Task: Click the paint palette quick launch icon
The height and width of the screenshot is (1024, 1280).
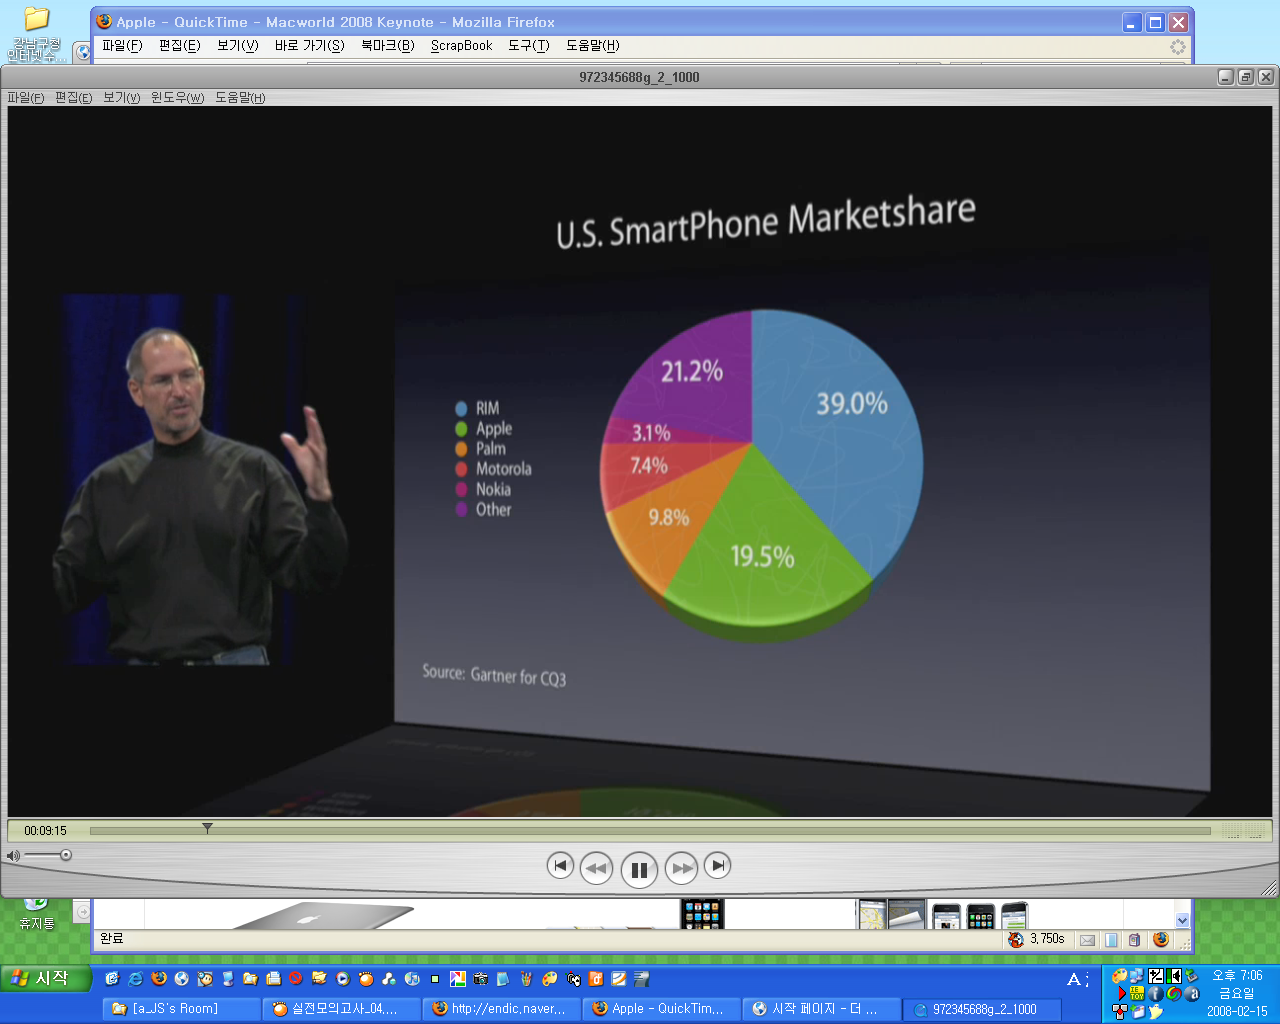Action: click(549, 979)
